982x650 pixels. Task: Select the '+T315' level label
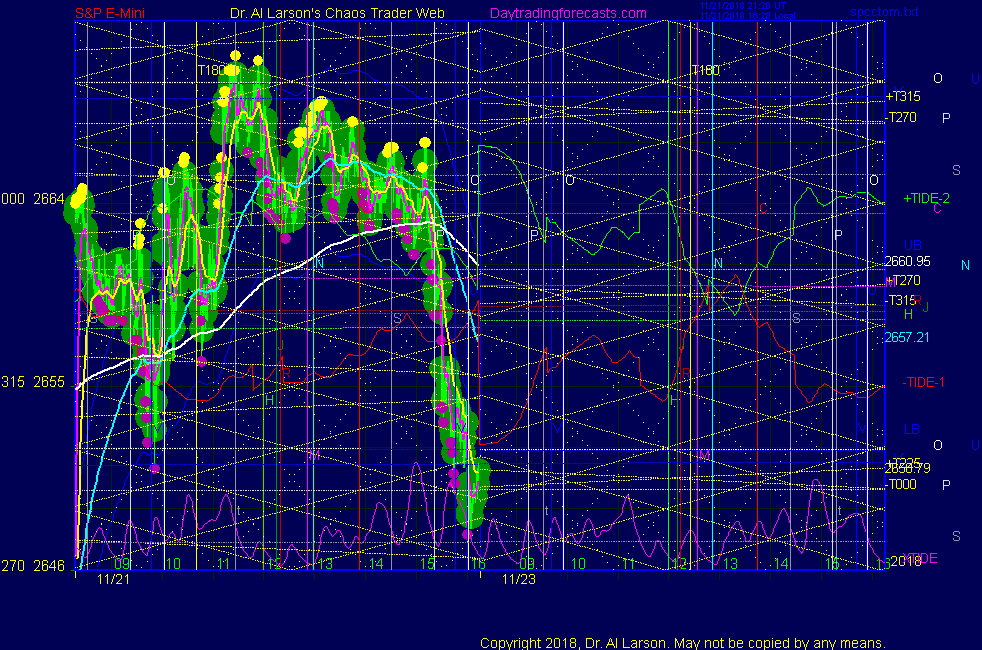point(903,96)
